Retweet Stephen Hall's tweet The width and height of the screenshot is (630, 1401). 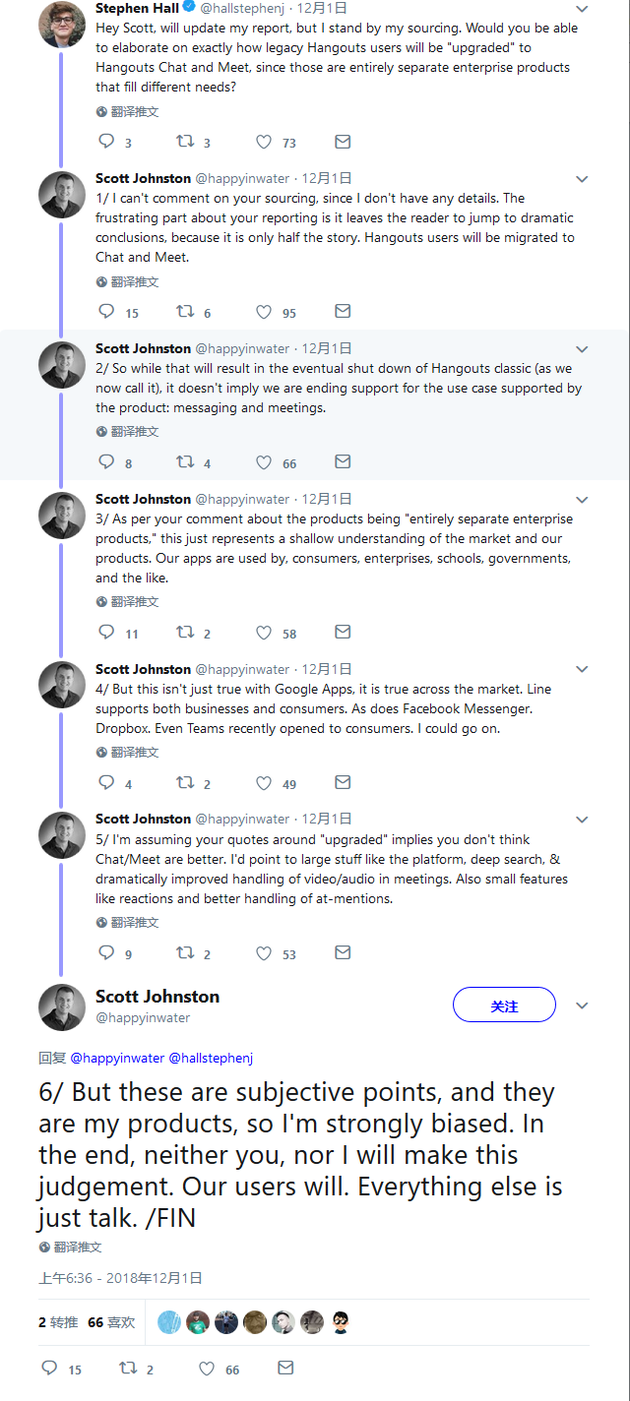(185, 142)
